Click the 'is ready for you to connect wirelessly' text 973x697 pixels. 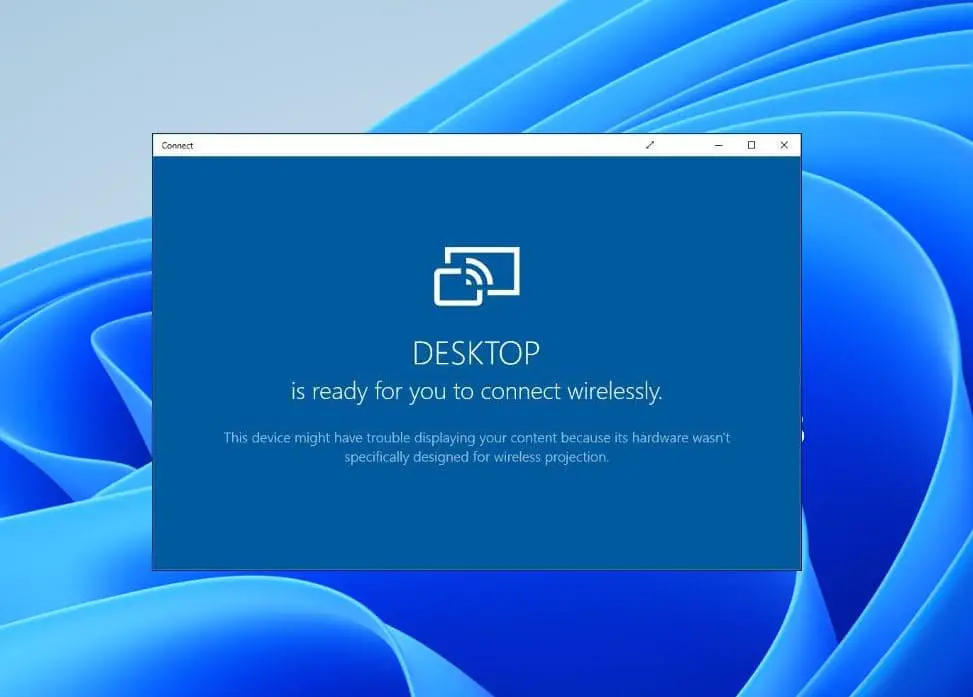click(477, 392)
